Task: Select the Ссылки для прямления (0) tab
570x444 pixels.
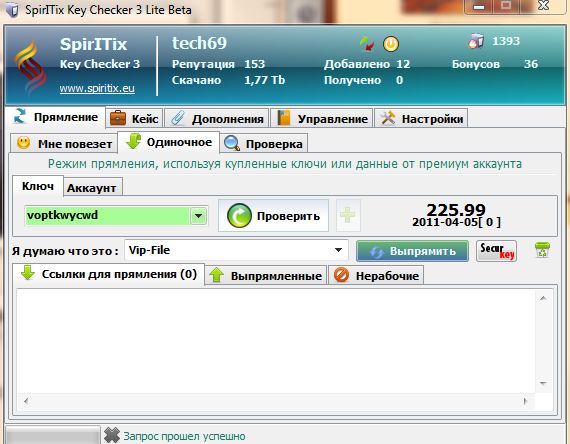Action: pos(108,274)
